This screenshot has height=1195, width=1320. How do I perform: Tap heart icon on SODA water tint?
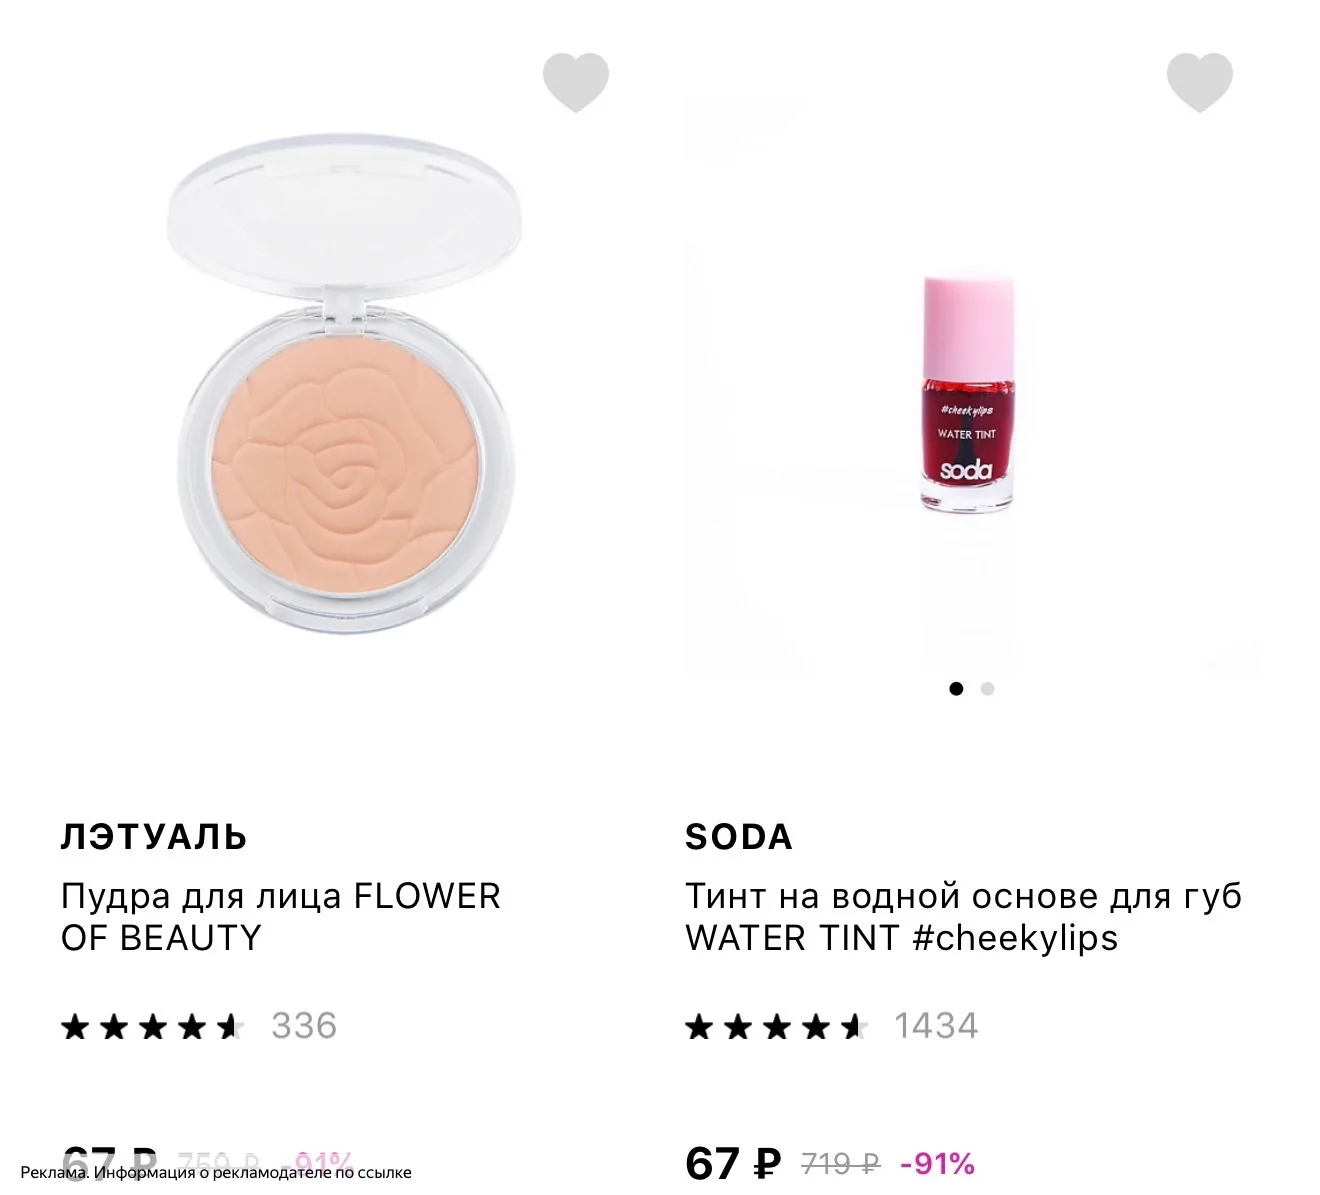(x=1200, y=82)
